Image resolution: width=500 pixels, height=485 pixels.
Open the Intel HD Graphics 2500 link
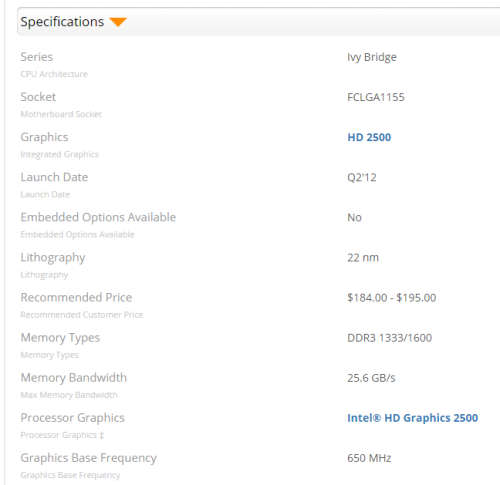[x=412, y=418]
